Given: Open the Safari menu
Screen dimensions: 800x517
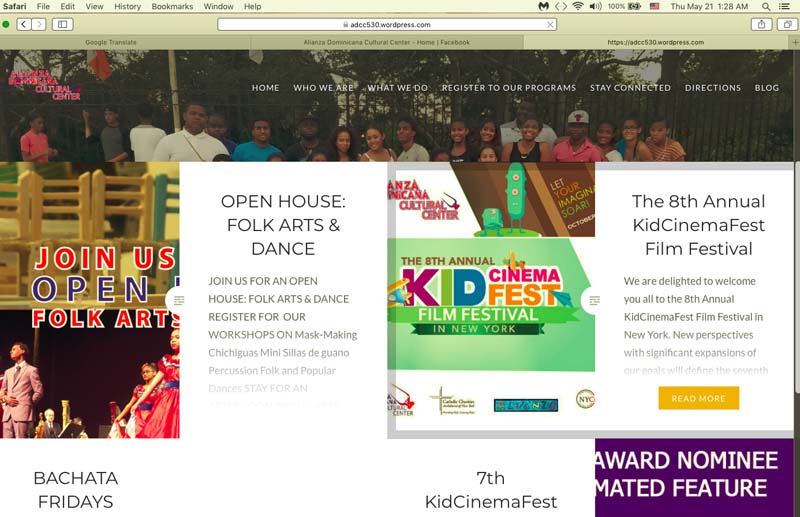Looking at the screenshot, I should pos(15,6).
